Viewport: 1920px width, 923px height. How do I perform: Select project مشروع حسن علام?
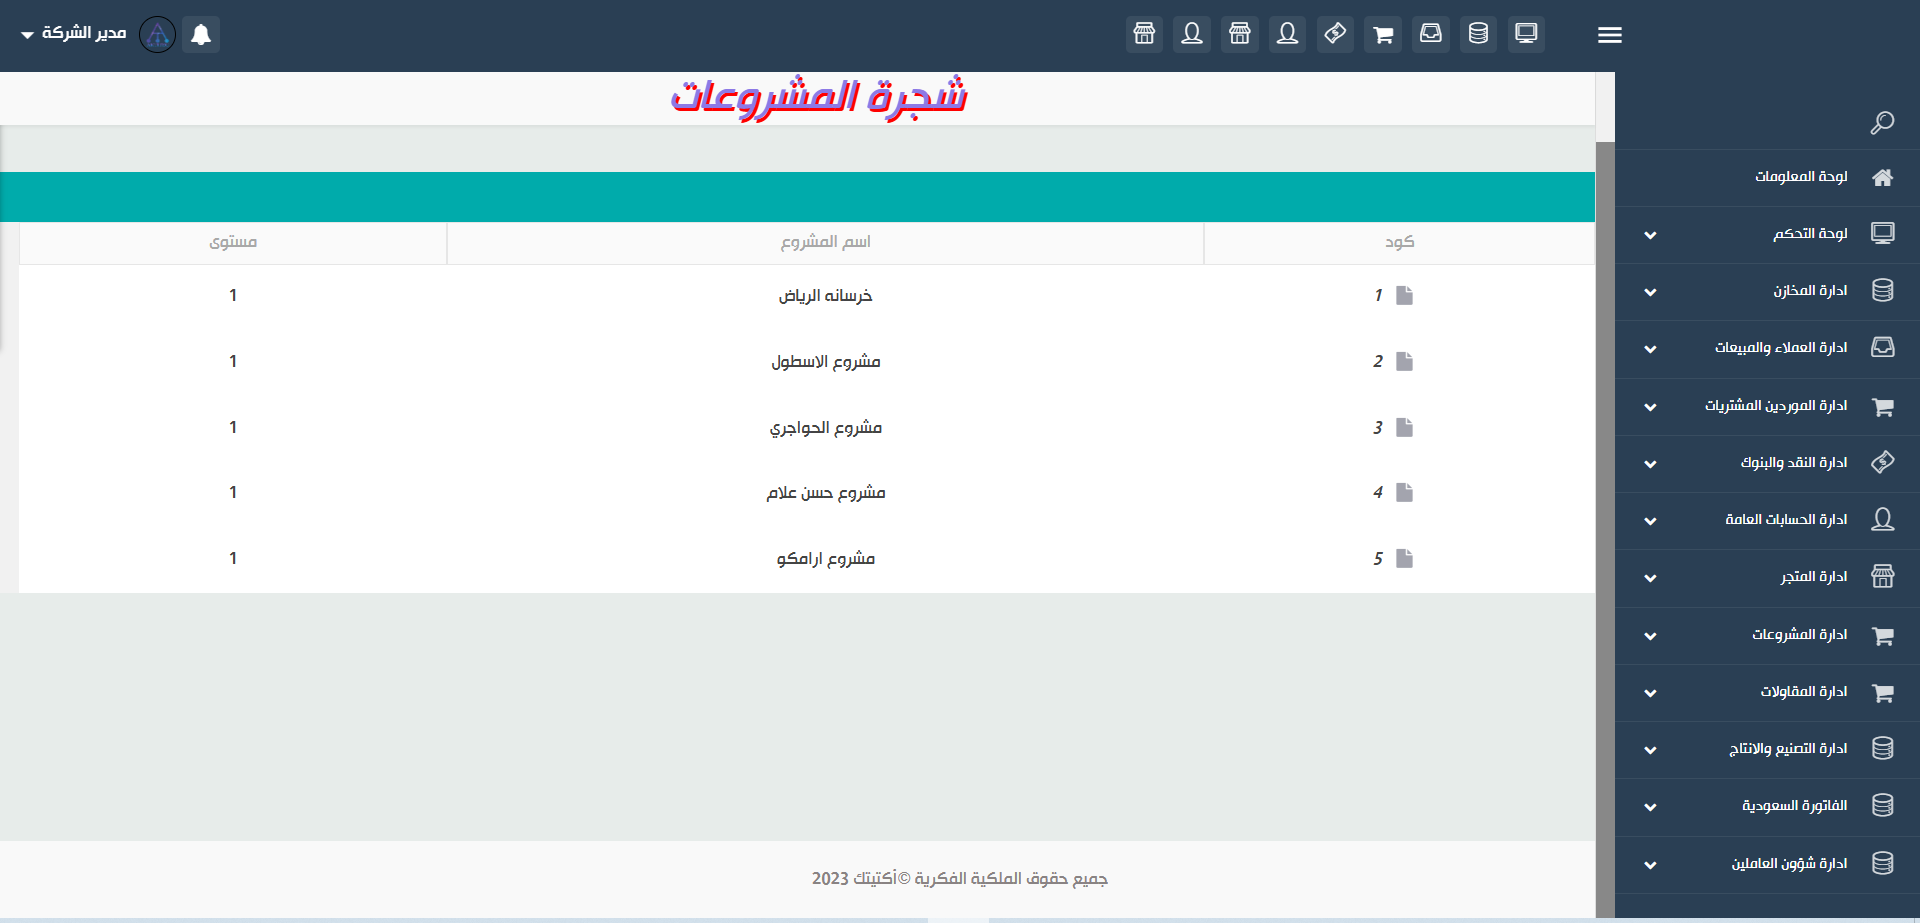coord(825,493)
